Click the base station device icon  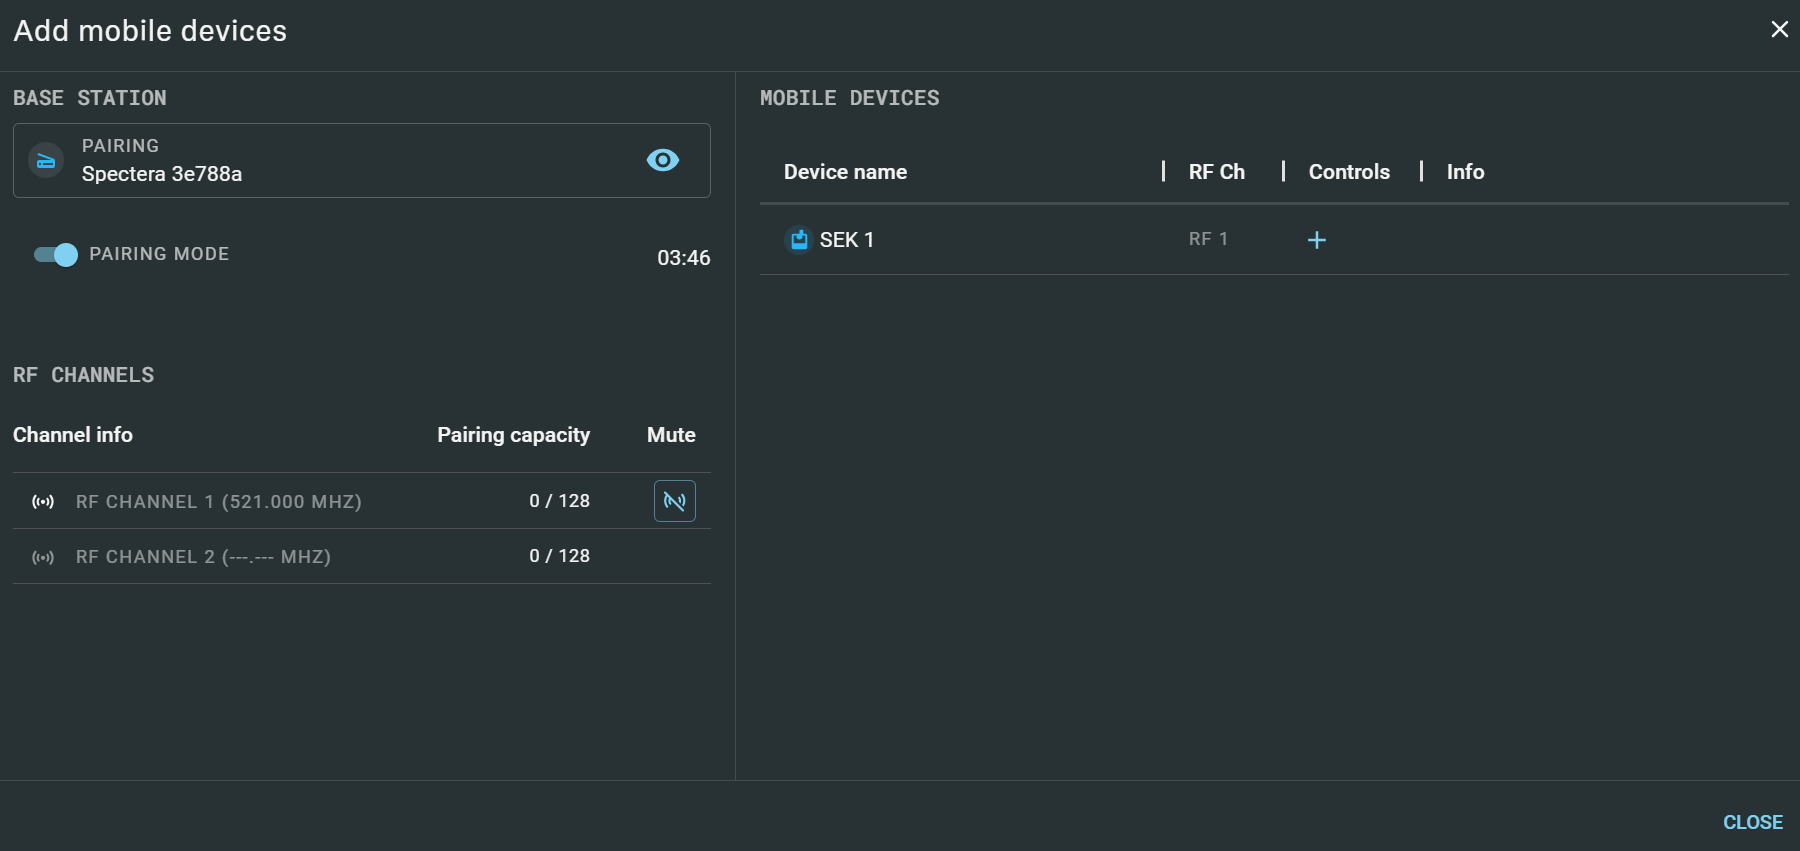[x=46, y=161]
